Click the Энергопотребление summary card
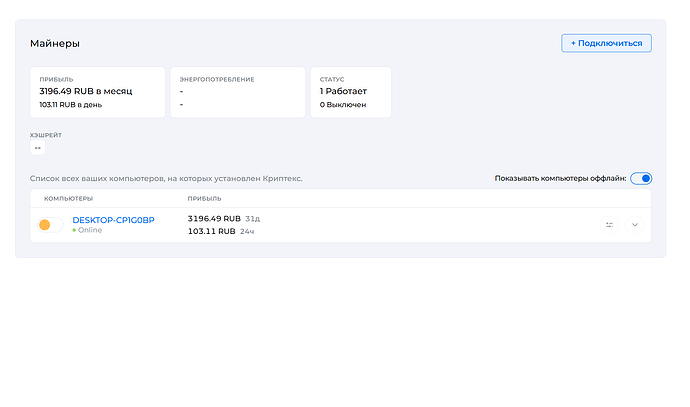Image resolution: width=690 pixels, height=407 pixels. (236, 92)
